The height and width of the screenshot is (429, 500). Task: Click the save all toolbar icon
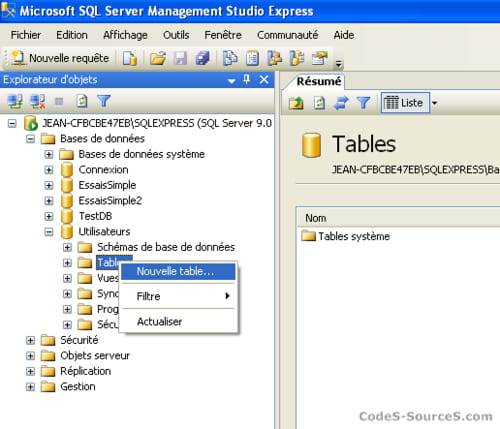[202, 59]
